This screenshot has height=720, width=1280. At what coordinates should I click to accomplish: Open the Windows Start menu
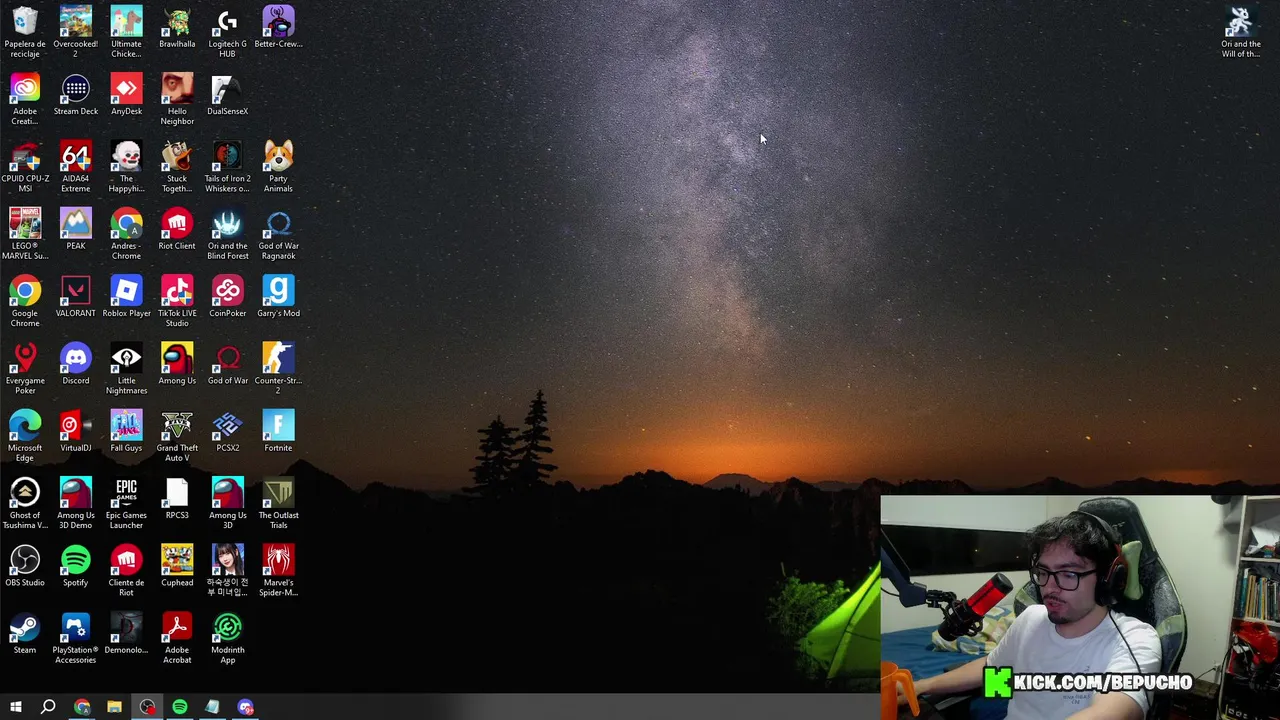[x=16, y=707]
